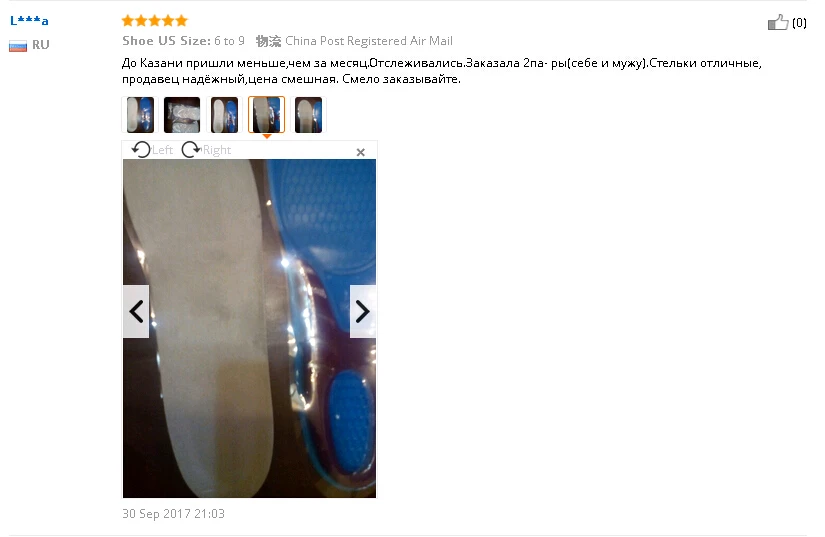This screenshot has width=825, height=537.
Task: Open the second thumbnail showing packaged insoles
Action: [182, 115]
